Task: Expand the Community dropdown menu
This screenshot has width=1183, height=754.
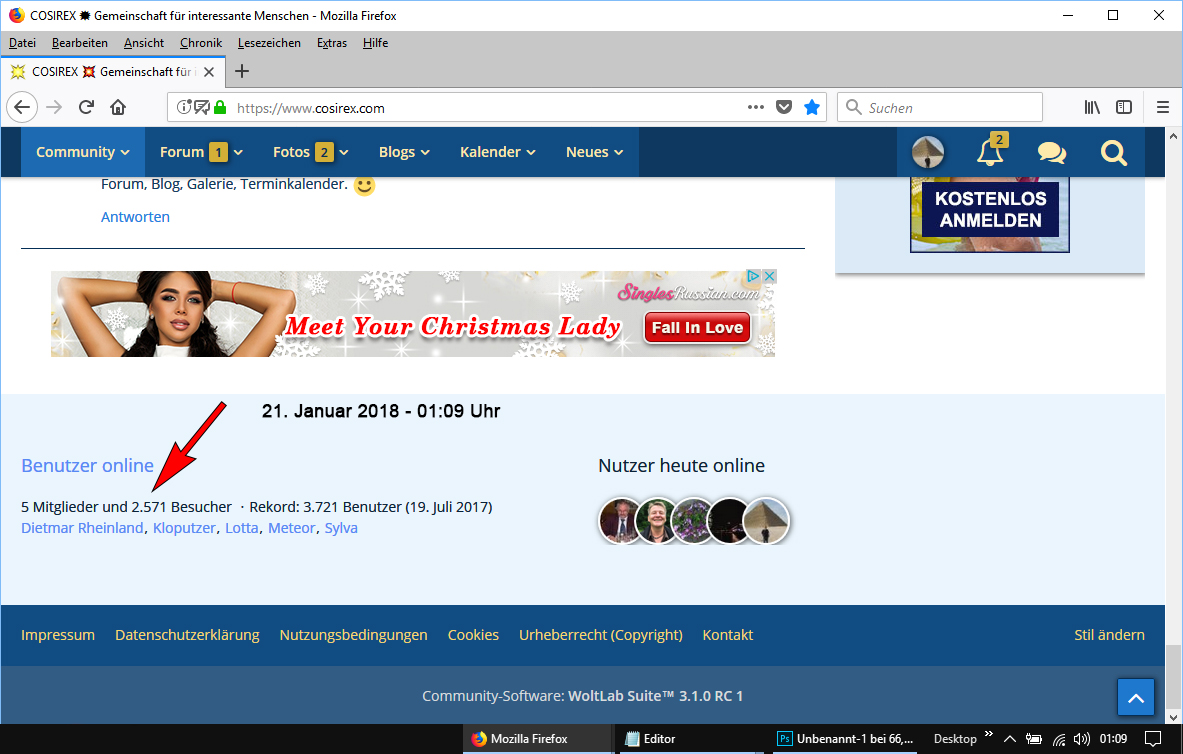Action: [x=83, y=152]
